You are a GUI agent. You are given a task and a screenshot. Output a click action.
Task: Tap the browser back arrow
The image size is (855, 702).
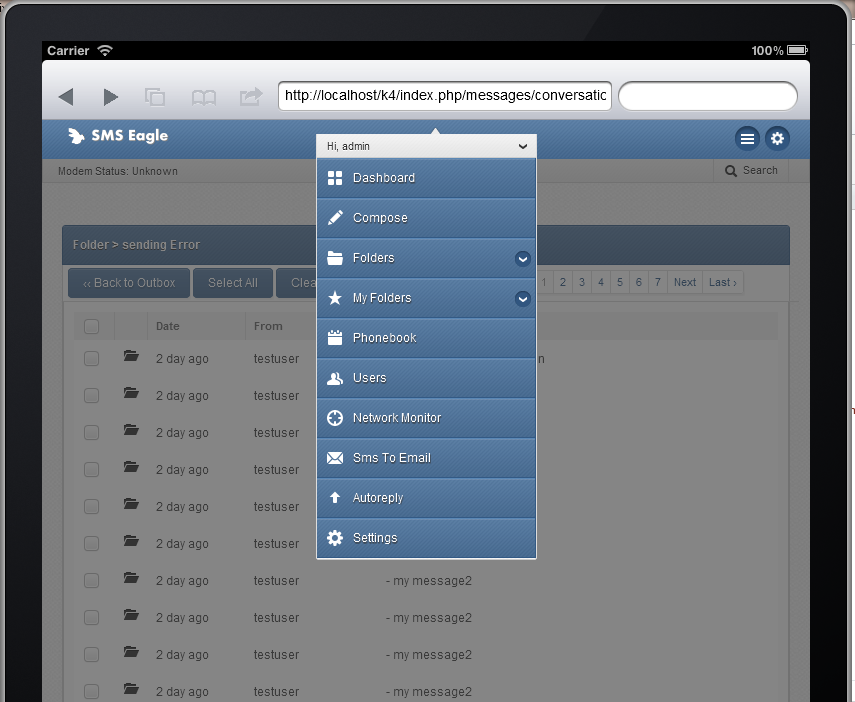coord(66,97)
